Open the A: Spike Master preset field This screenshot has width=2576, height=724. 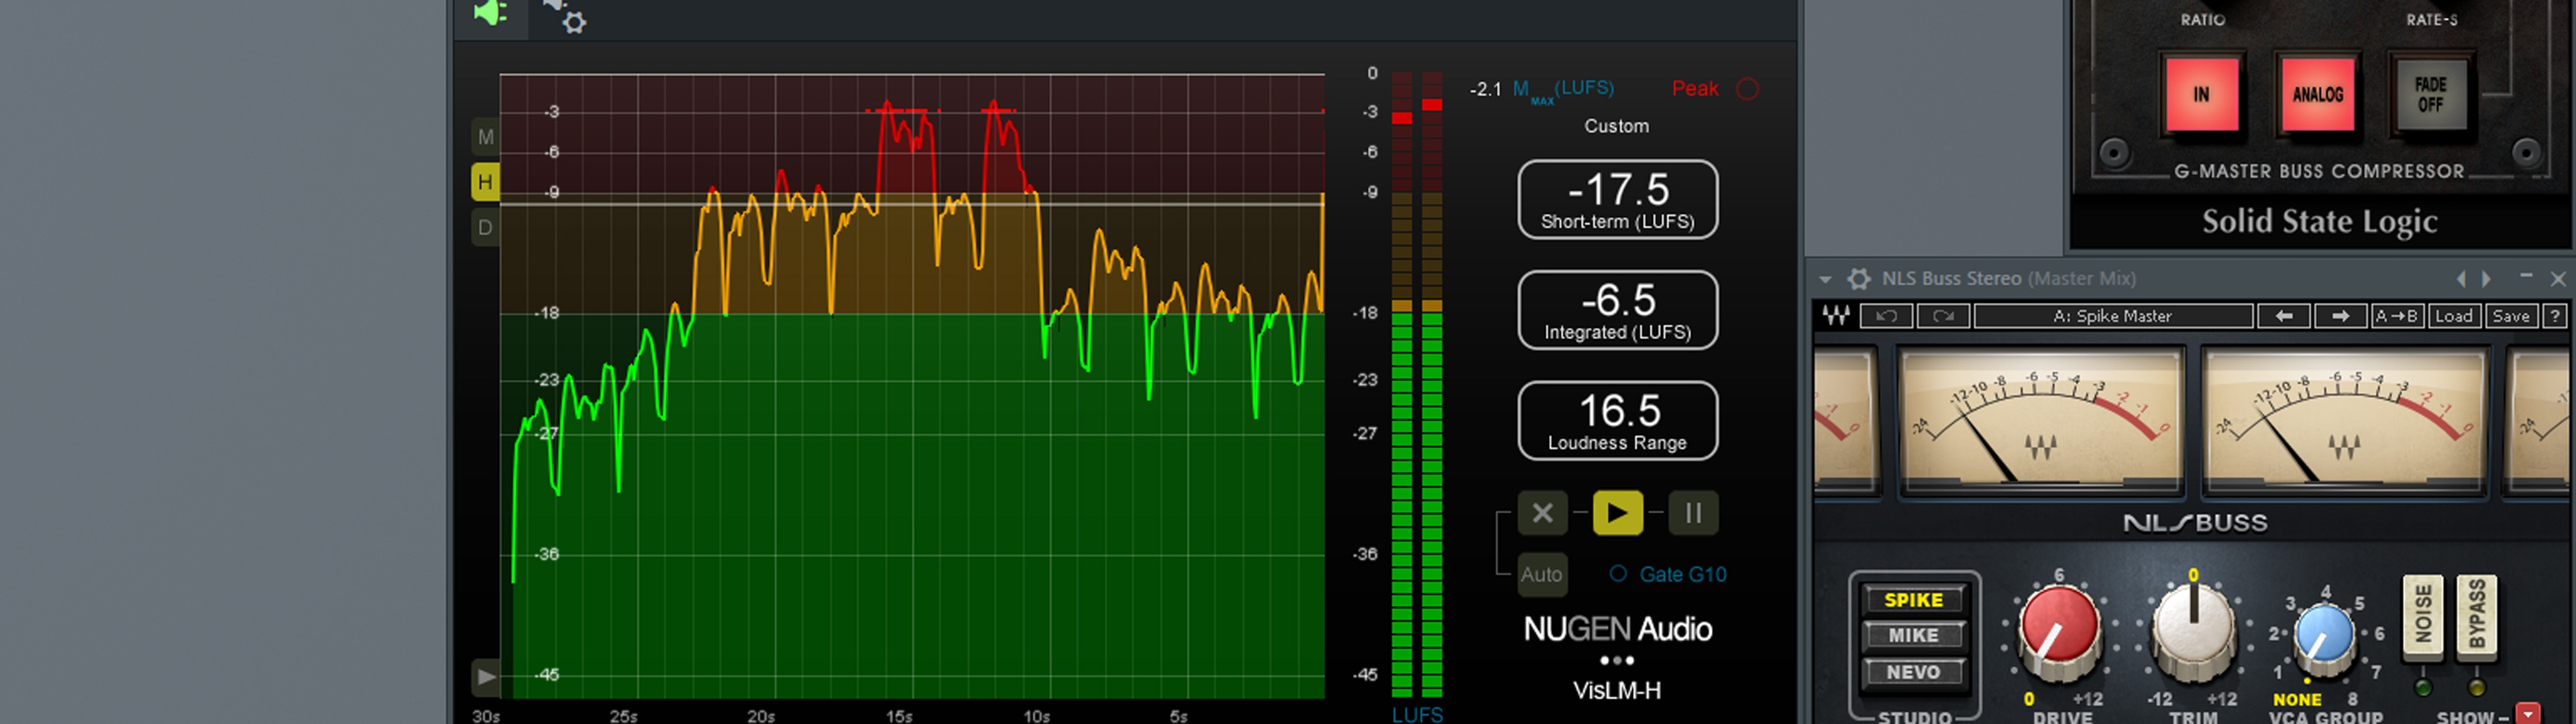(x=2112, y=316)
